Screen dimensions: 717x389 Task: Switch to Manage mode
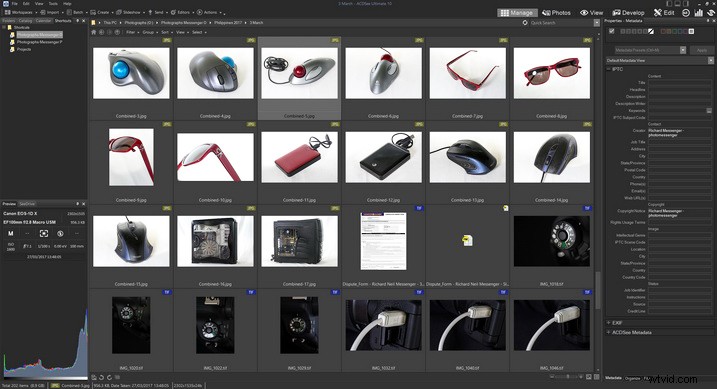click(517, 13)
